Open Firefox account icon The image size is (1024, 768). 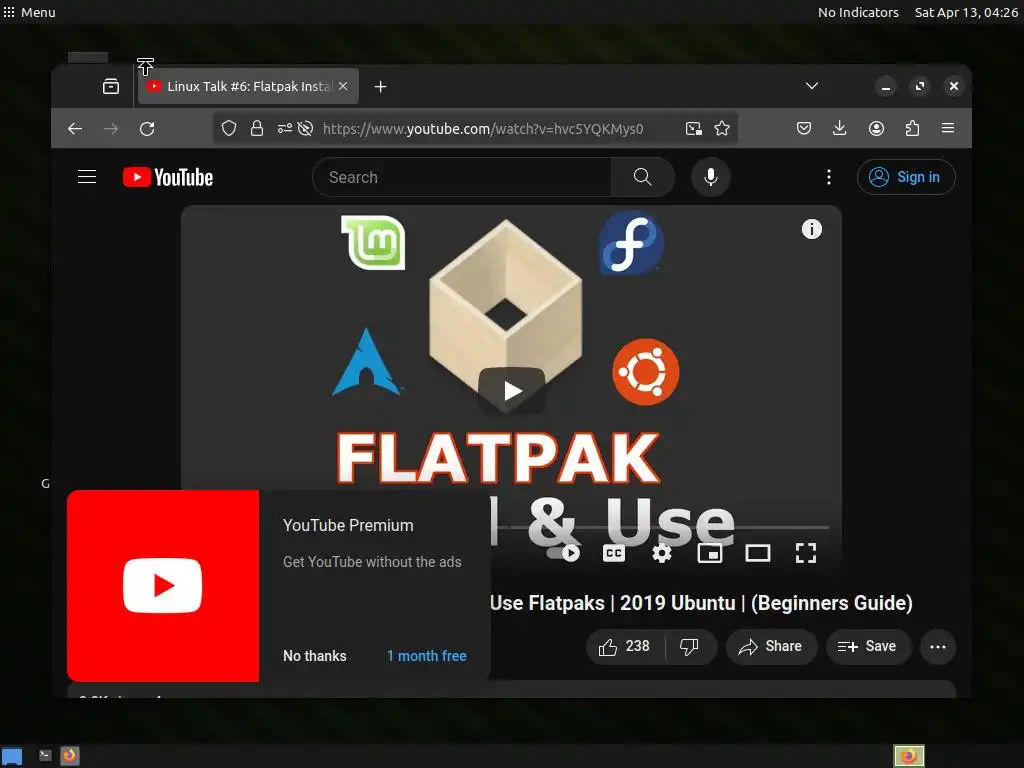click(x=876, y=129)
